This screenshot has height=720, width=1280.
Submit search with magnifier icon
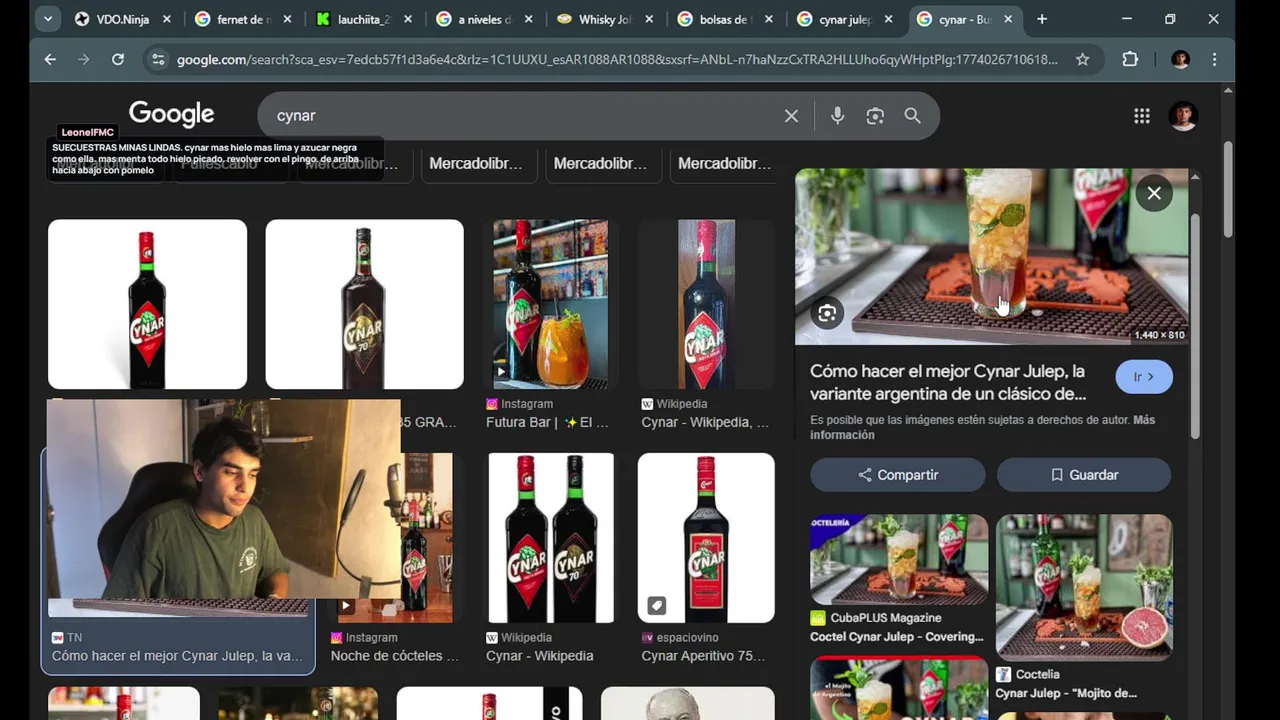(912, 115)
